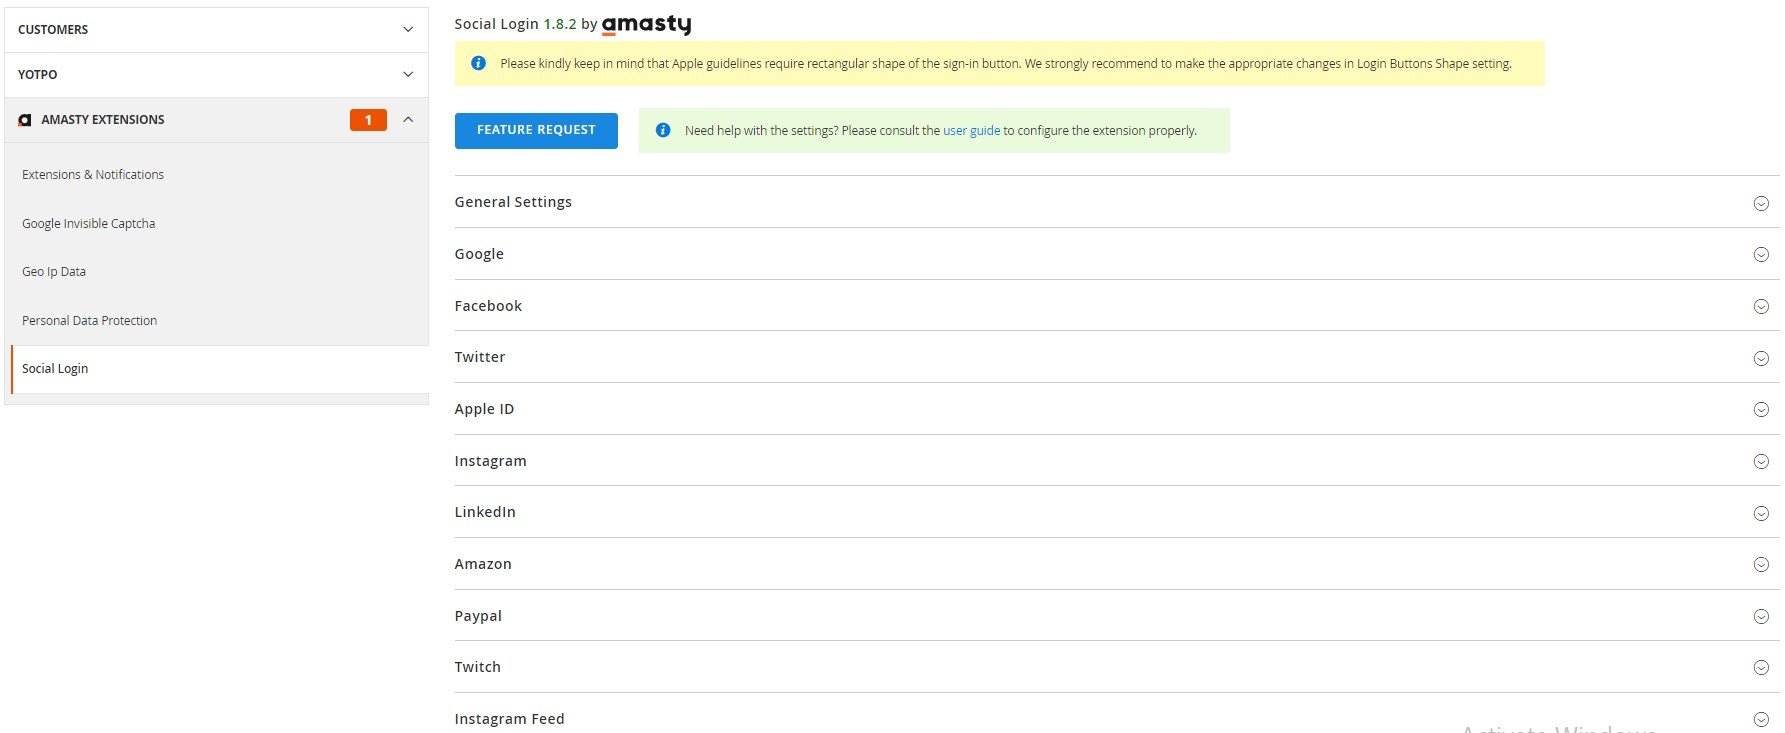Open the user guide link
1785x733 pixels.
point(971,130)
